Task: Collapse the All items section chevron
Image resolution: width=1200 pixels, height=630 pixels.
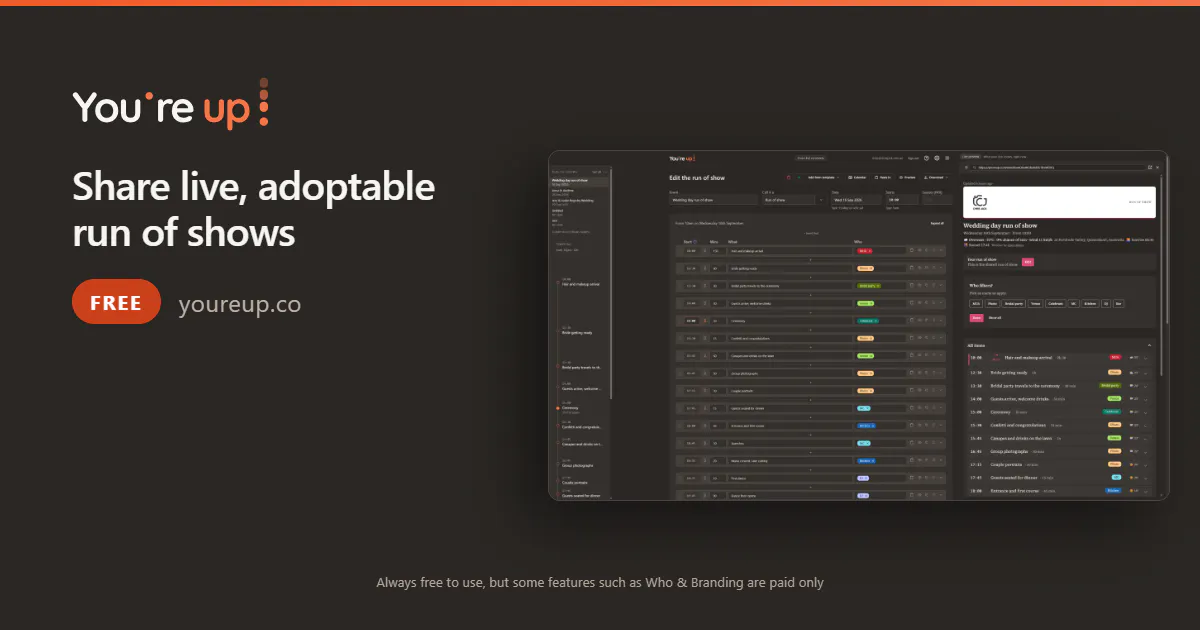Action: point(1149,345)
